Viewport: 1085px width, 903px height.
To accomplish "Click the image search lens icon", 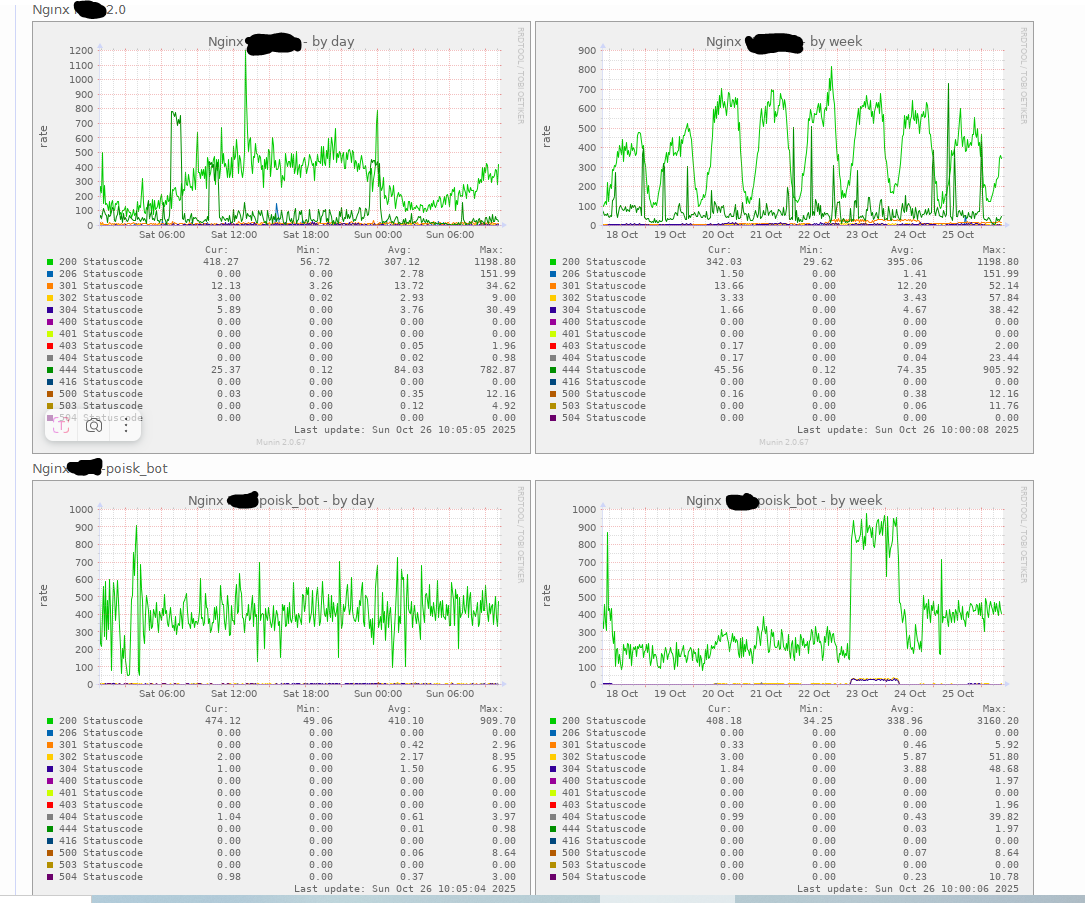I will [x=93, y=425].
